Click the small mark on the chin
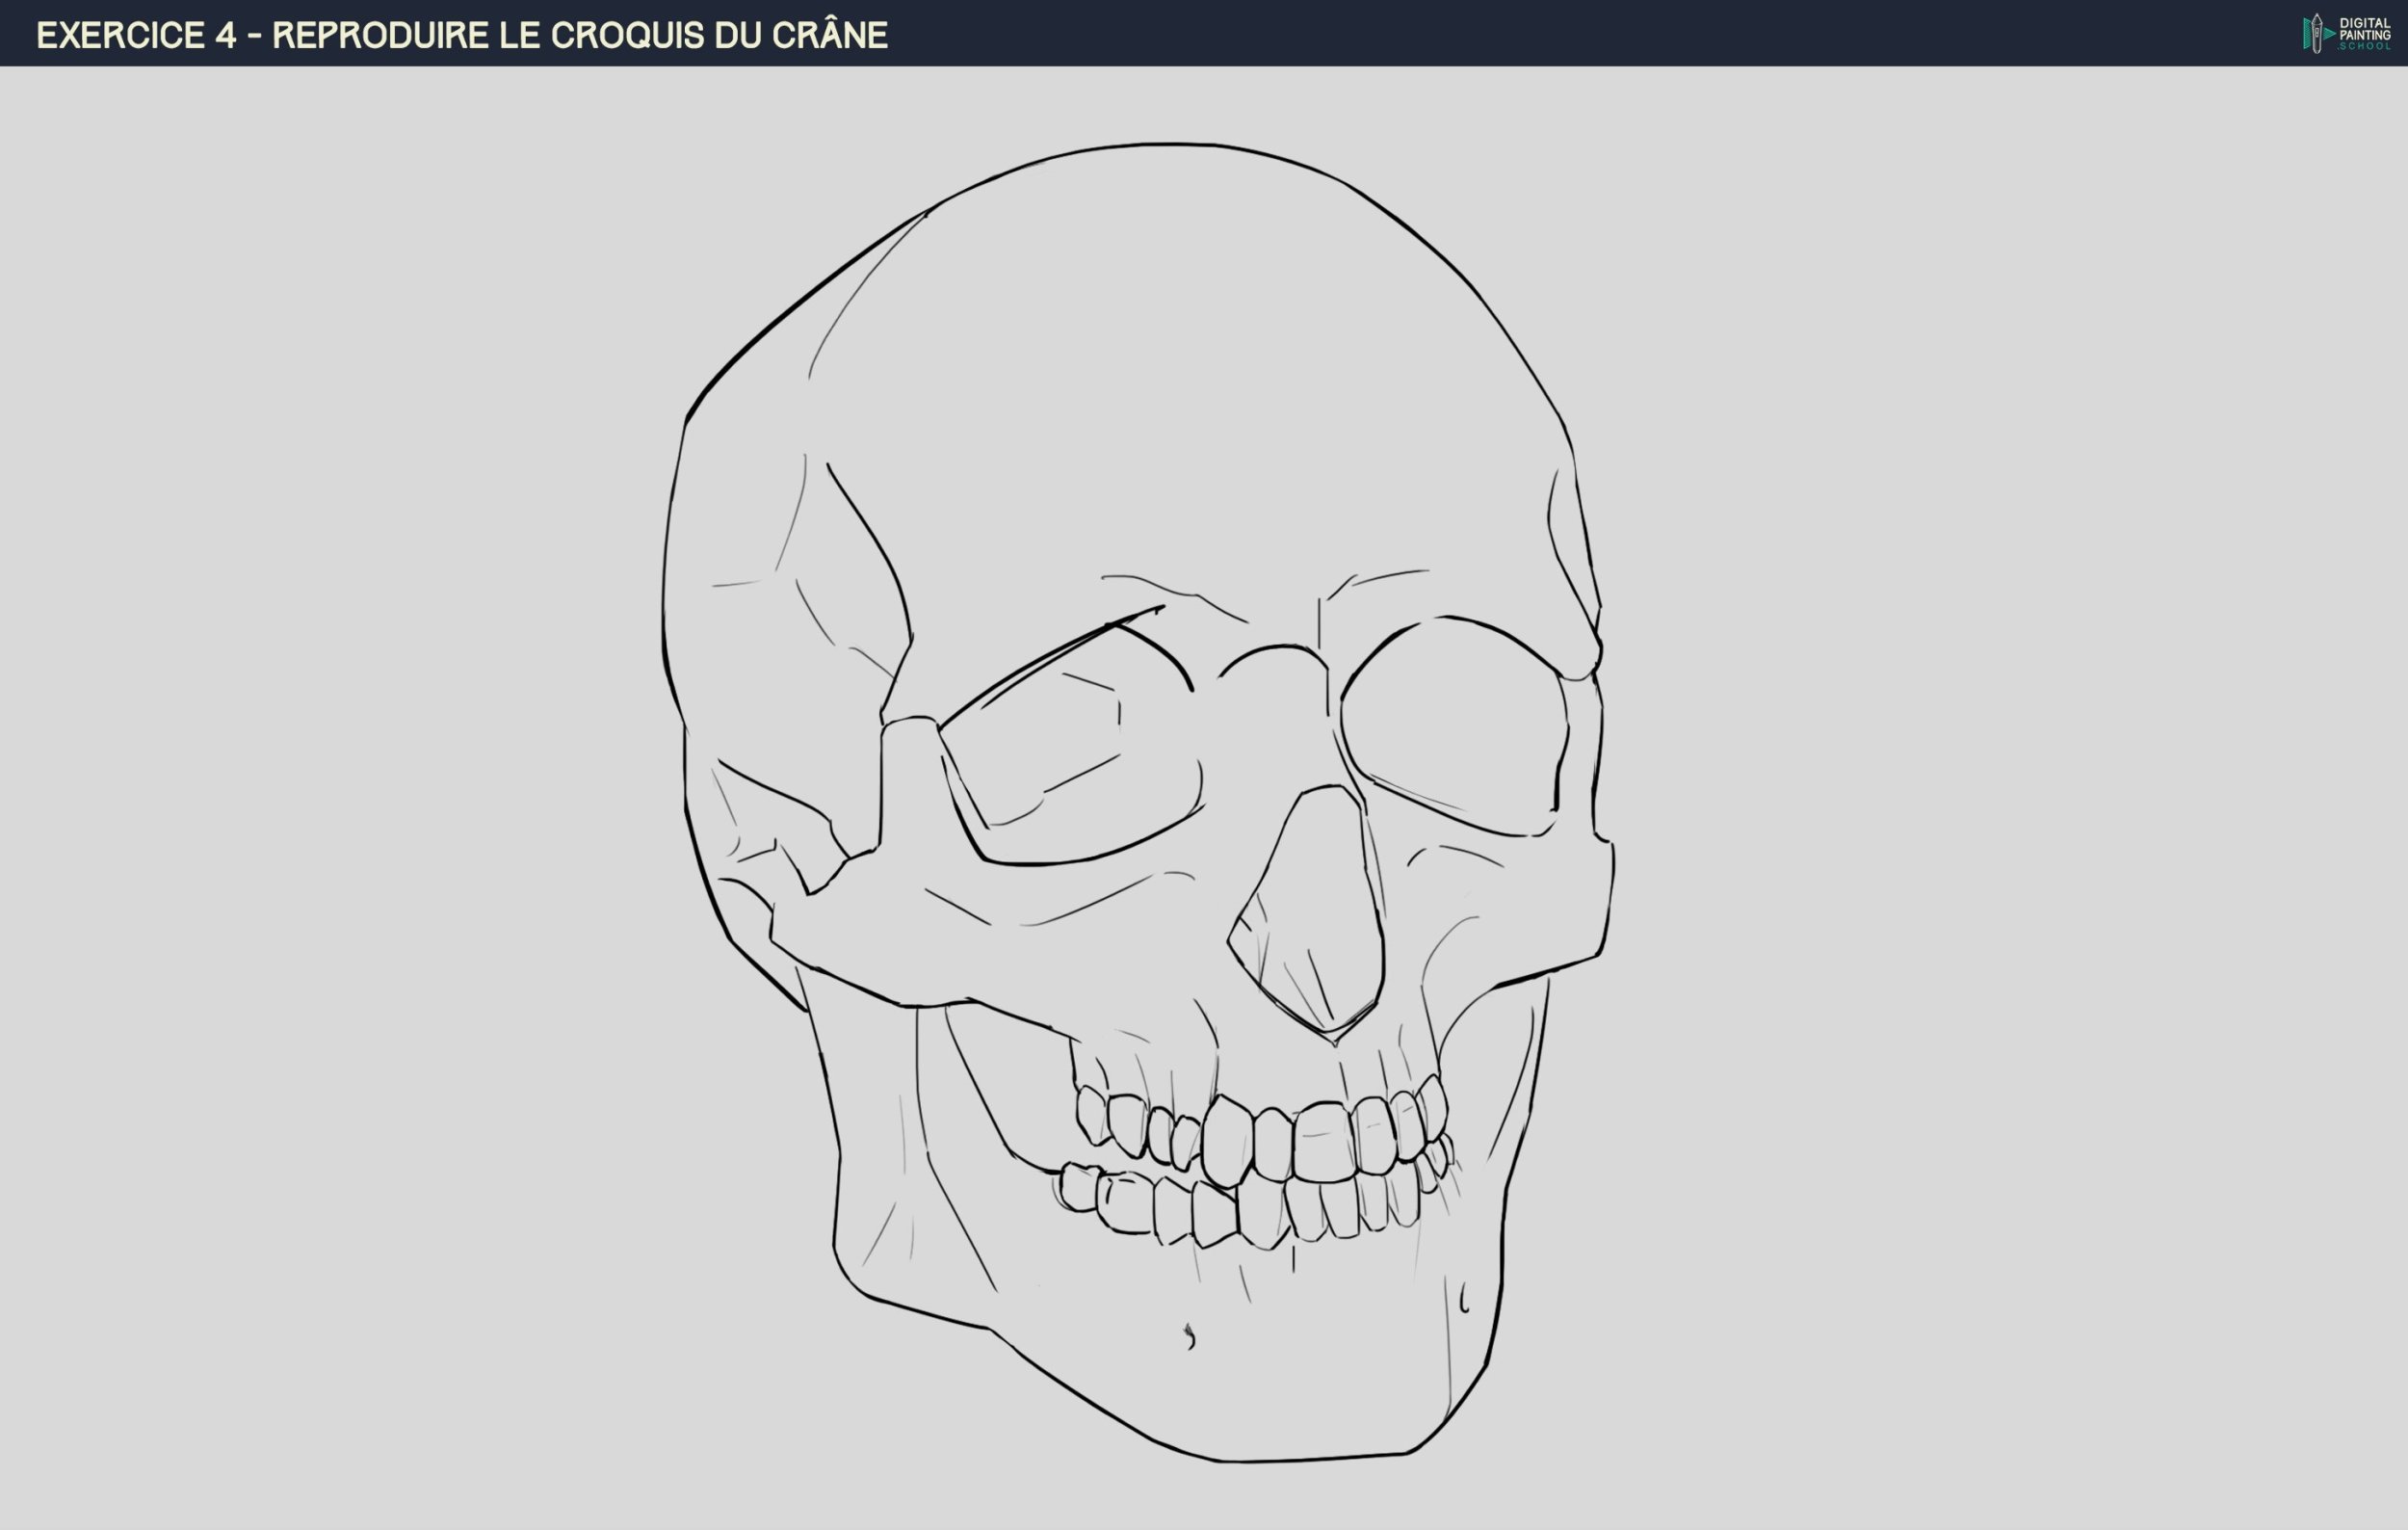Image resolution: width=2408 pixels, height=1530 pixels. click(x=1189, y=1336)
